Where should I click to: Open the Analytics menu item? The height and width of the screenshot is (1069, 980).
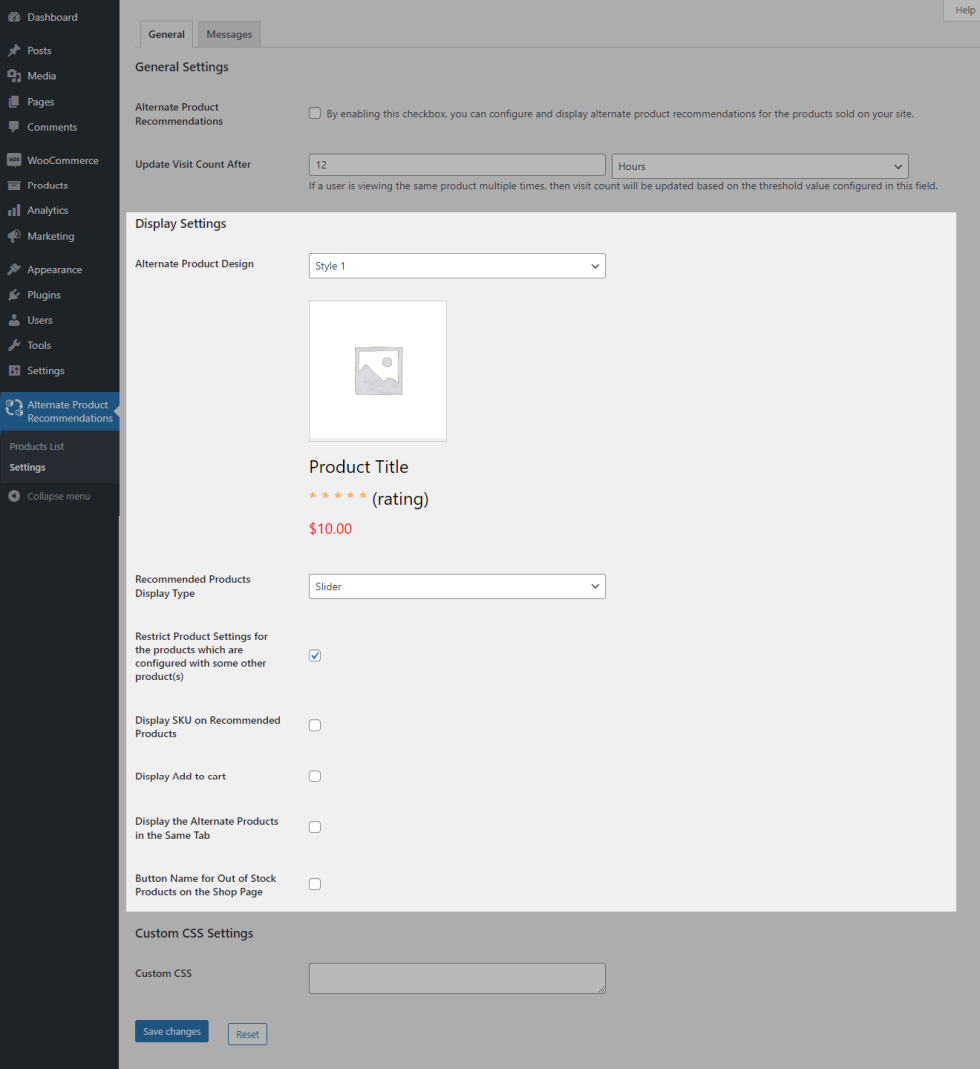(x=59, y=211)
